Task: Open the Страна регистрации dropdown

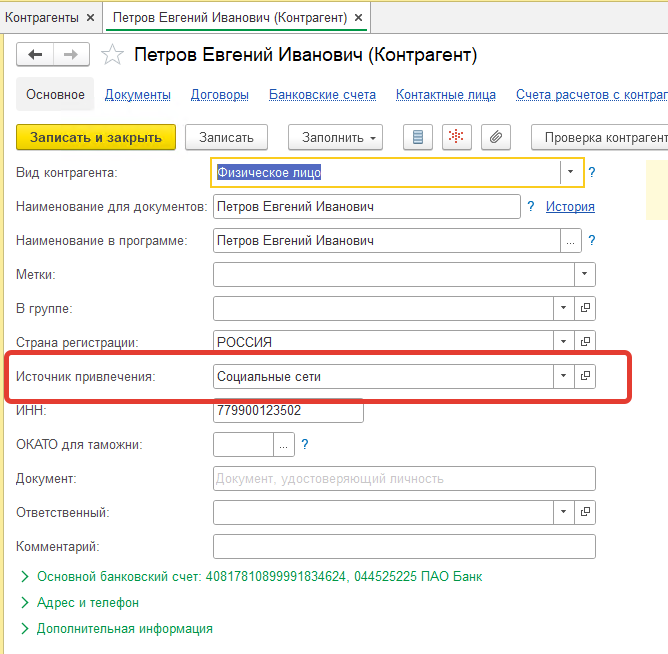Action: tap(564, 341)
